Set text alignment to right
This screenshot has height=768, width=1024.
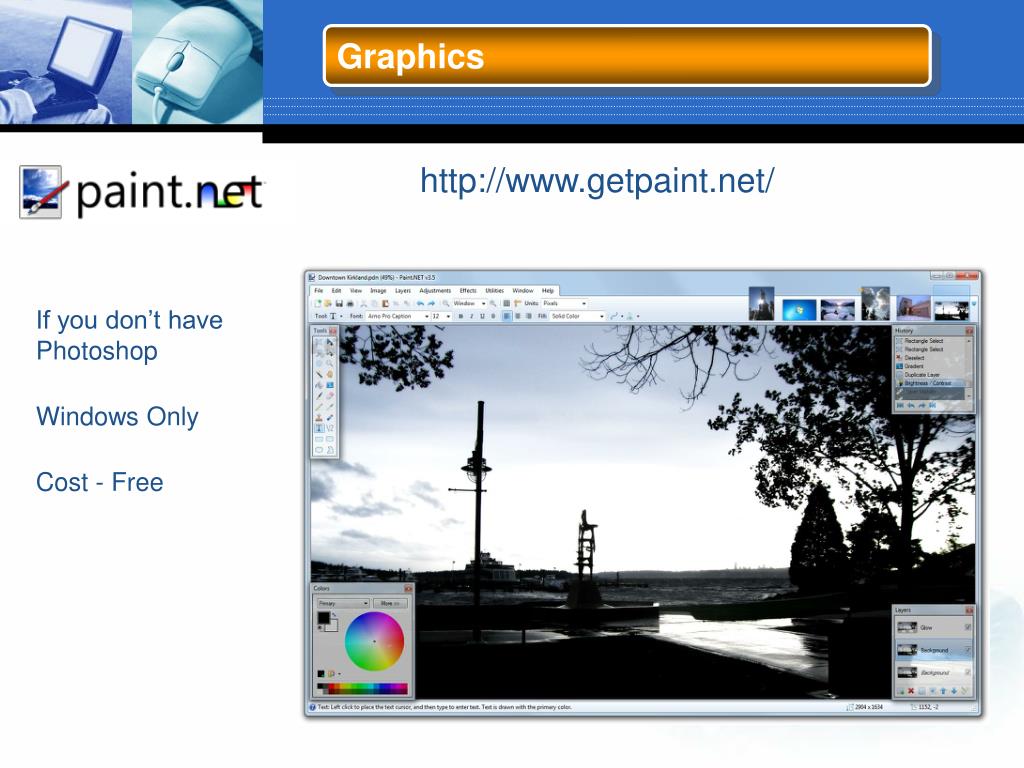pos(528,316)
